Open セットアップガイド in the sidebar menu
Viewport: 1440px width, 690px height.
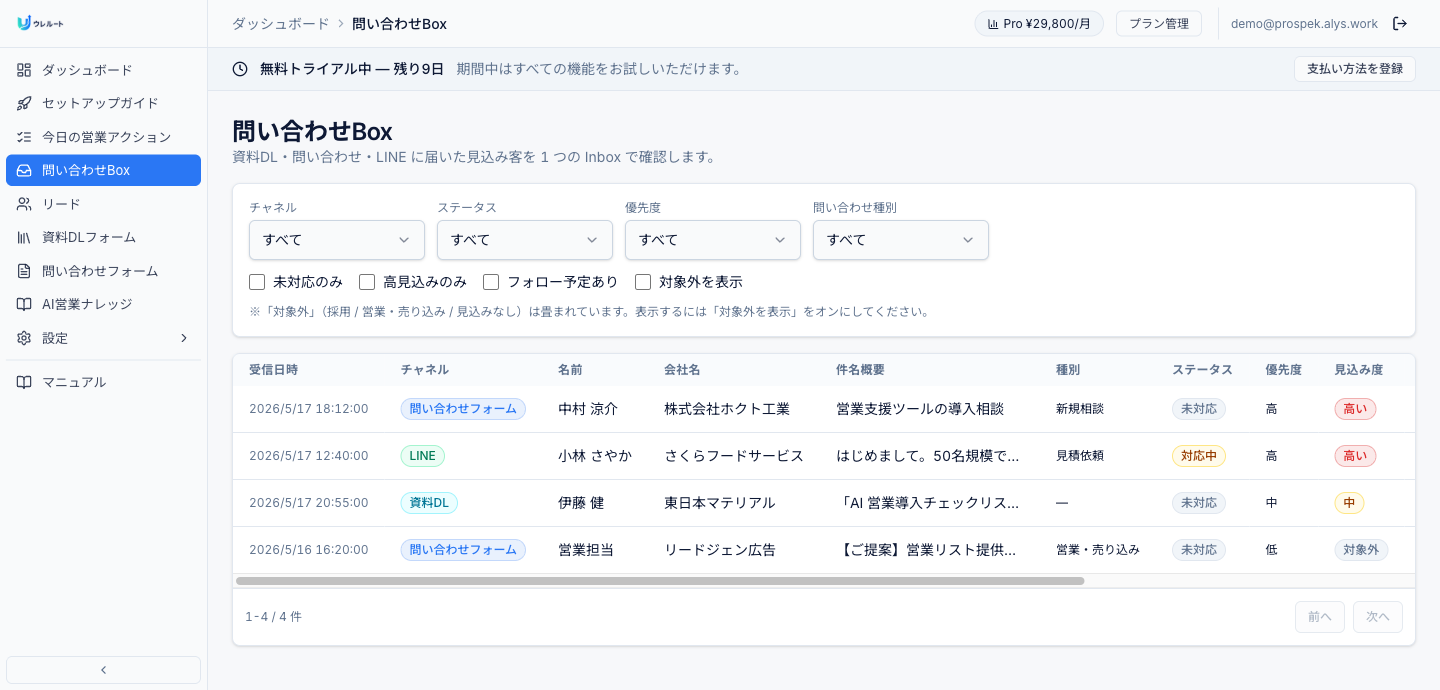point(103,103)
